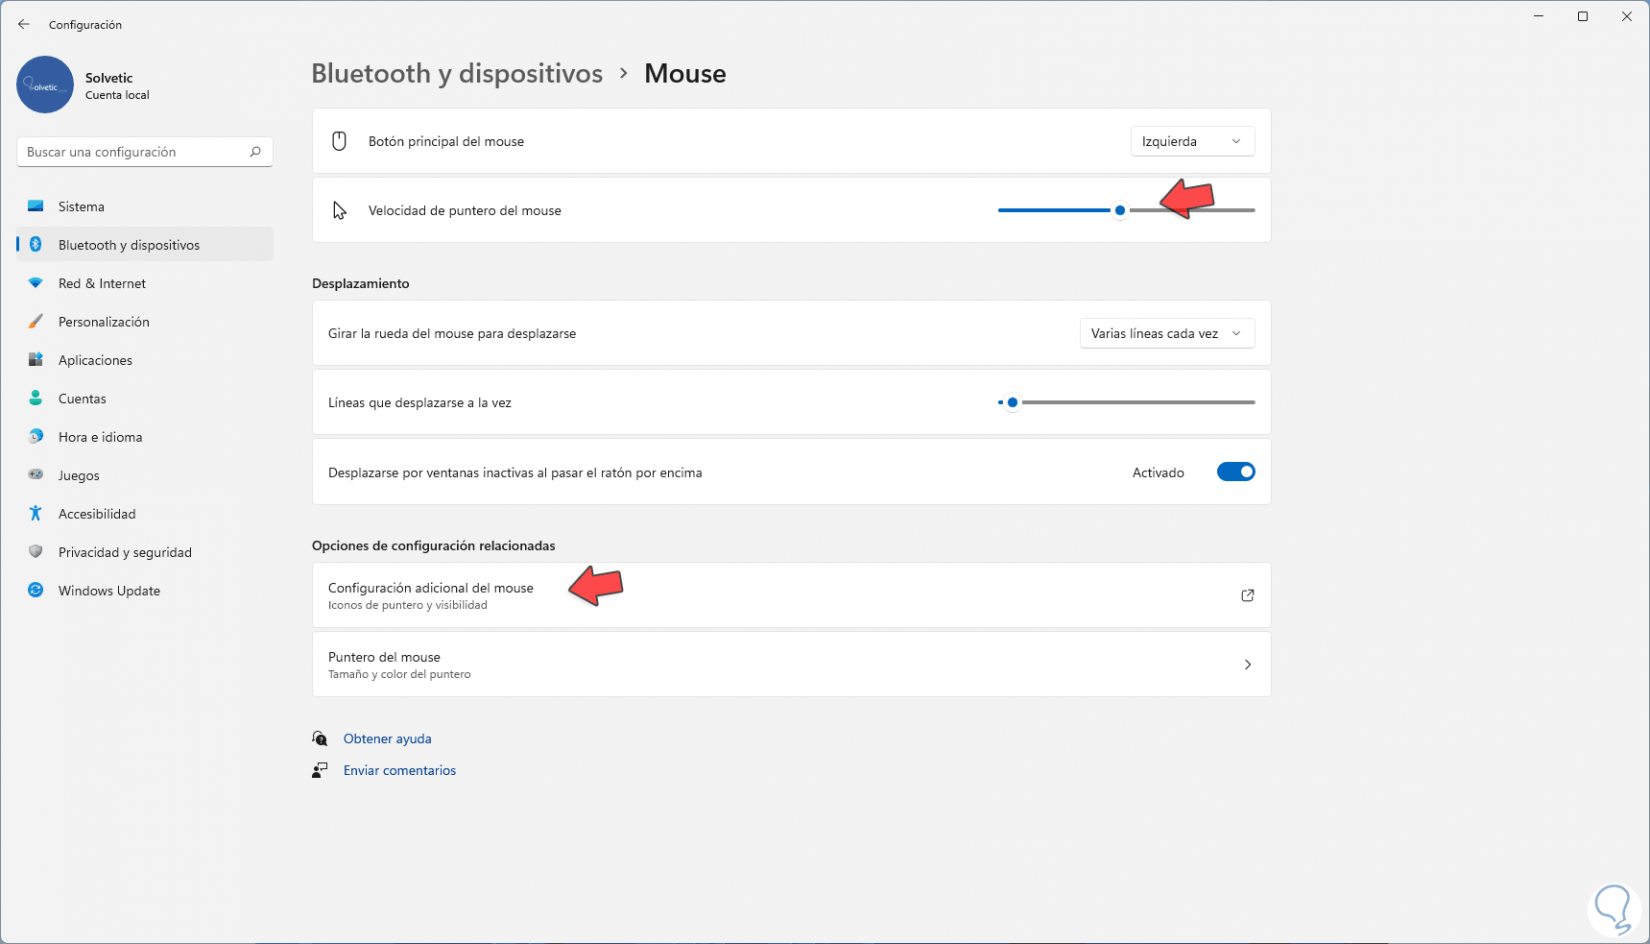Click the back arrow in Configuración header
Image resolution: width=1650 pixels, height=944 pixels.
(24, 24)
